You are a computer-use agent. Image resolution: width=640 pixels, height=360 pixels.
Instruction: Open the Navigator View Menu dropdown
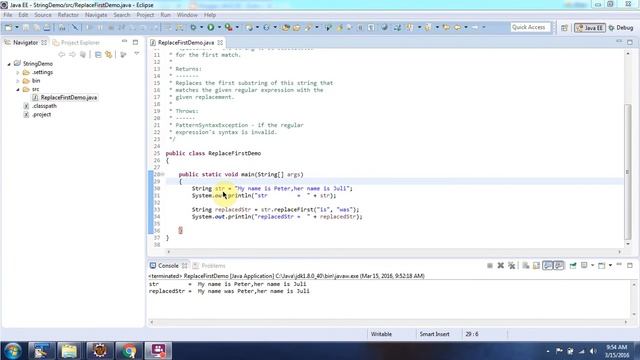[137, 54]
